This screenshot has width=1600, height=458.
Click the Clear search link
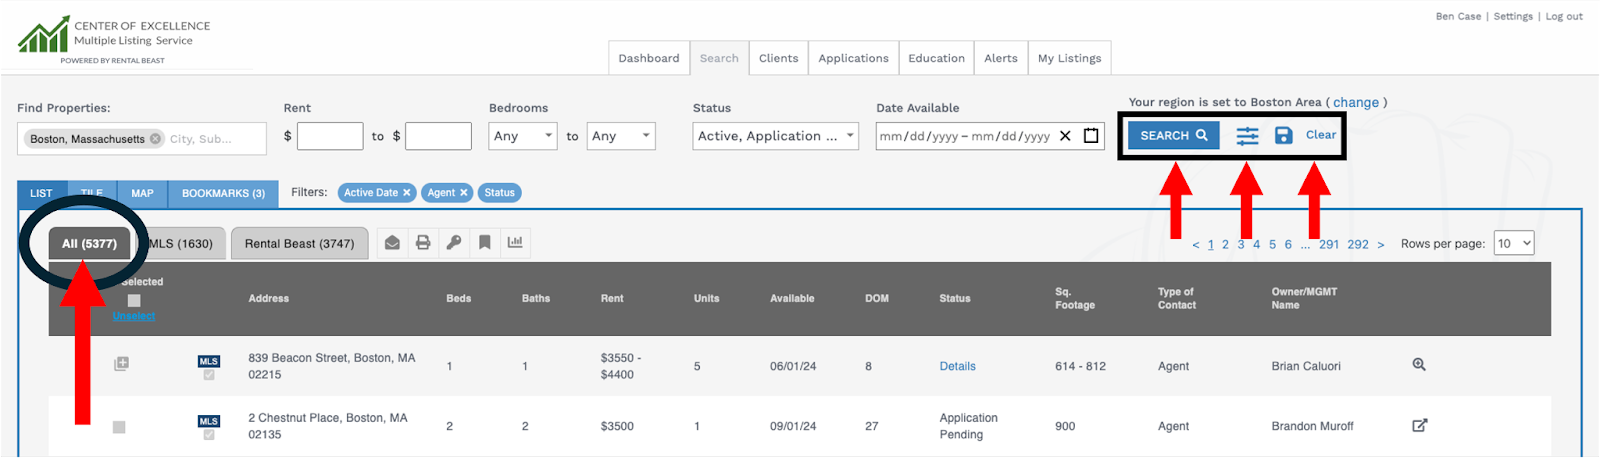pos(1320,135)
